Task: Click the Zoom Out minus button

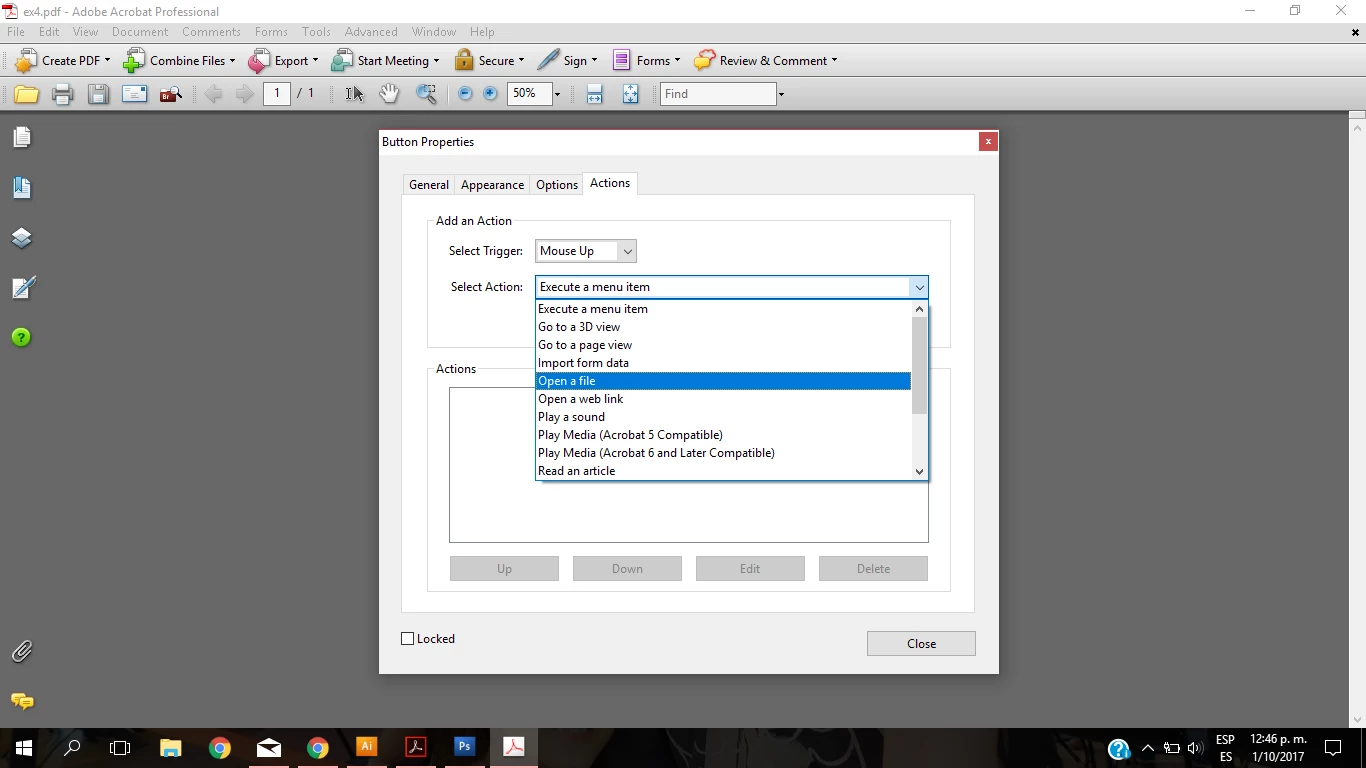Action: [x=465, y=93]
